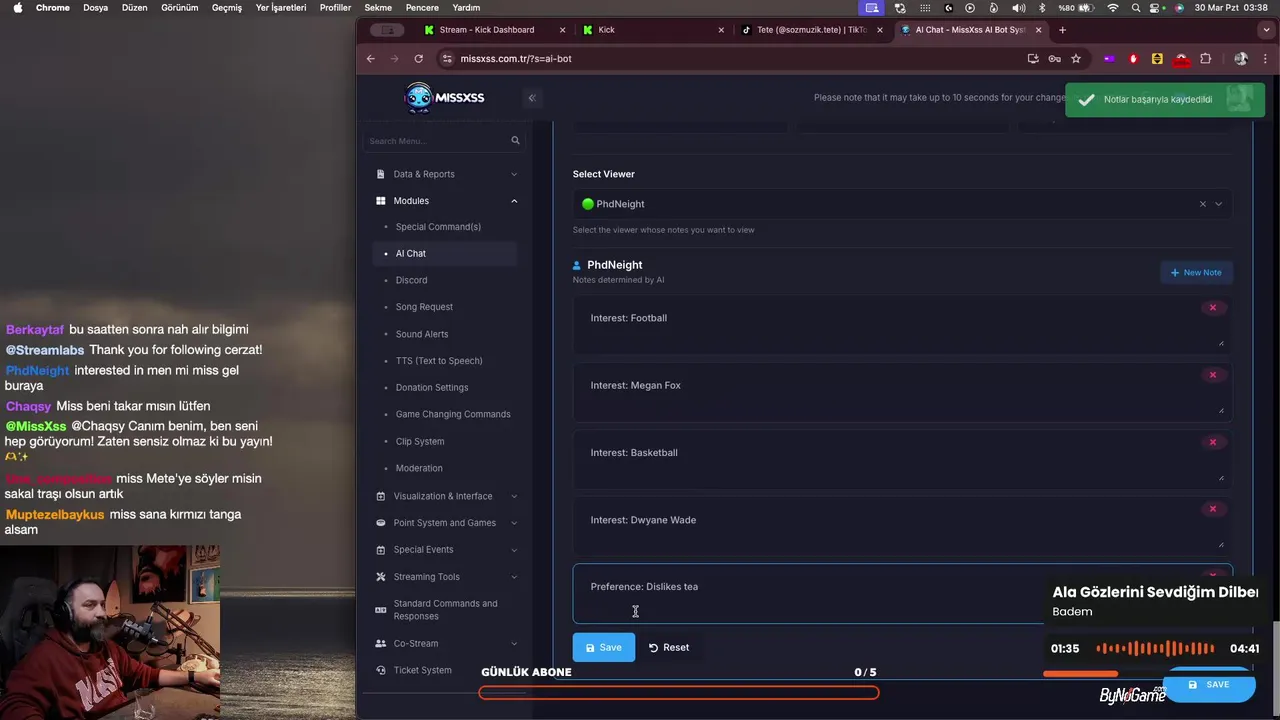Edit the Interest: Football note field

(902, 325)
